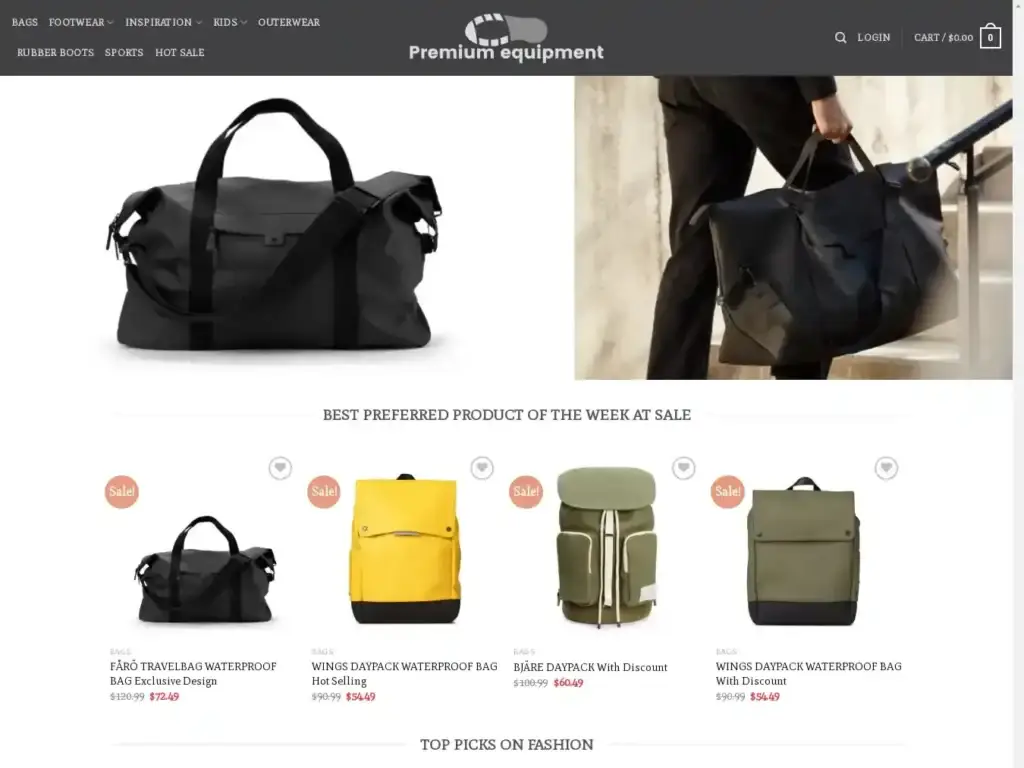1024x768 pixels.
Task: Expand the Kids dropdown menu
Action: click(x=230, y=22)
